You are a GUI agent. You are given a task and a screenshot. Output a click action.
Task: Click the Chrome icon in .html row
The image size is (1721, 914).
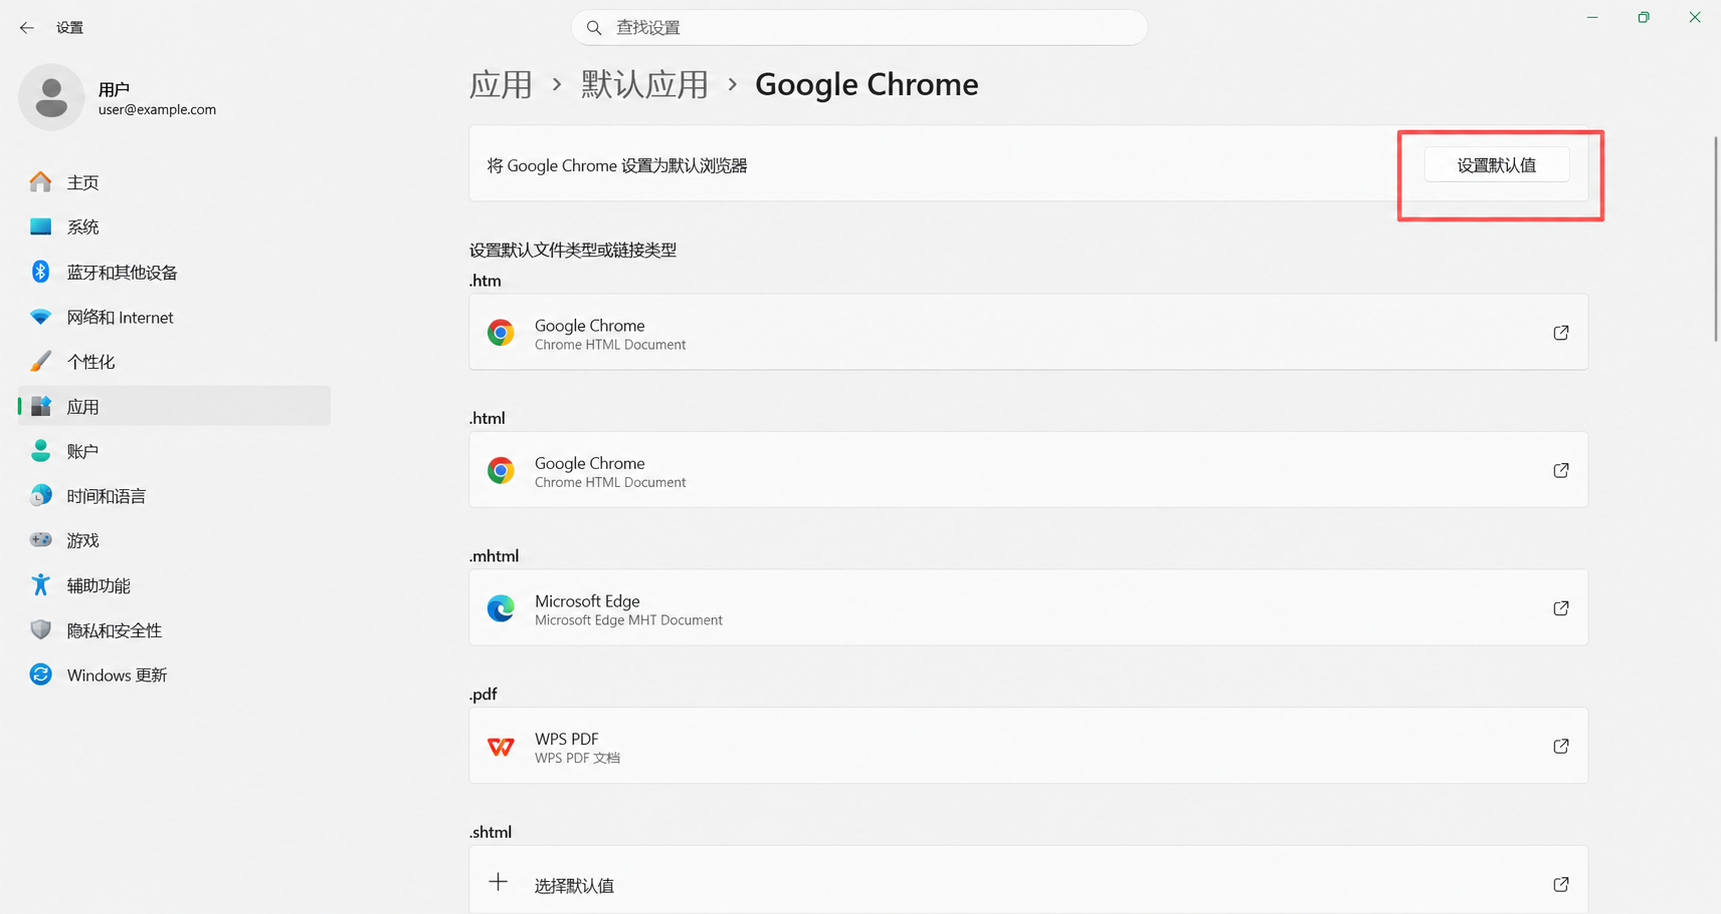point(501,470)
